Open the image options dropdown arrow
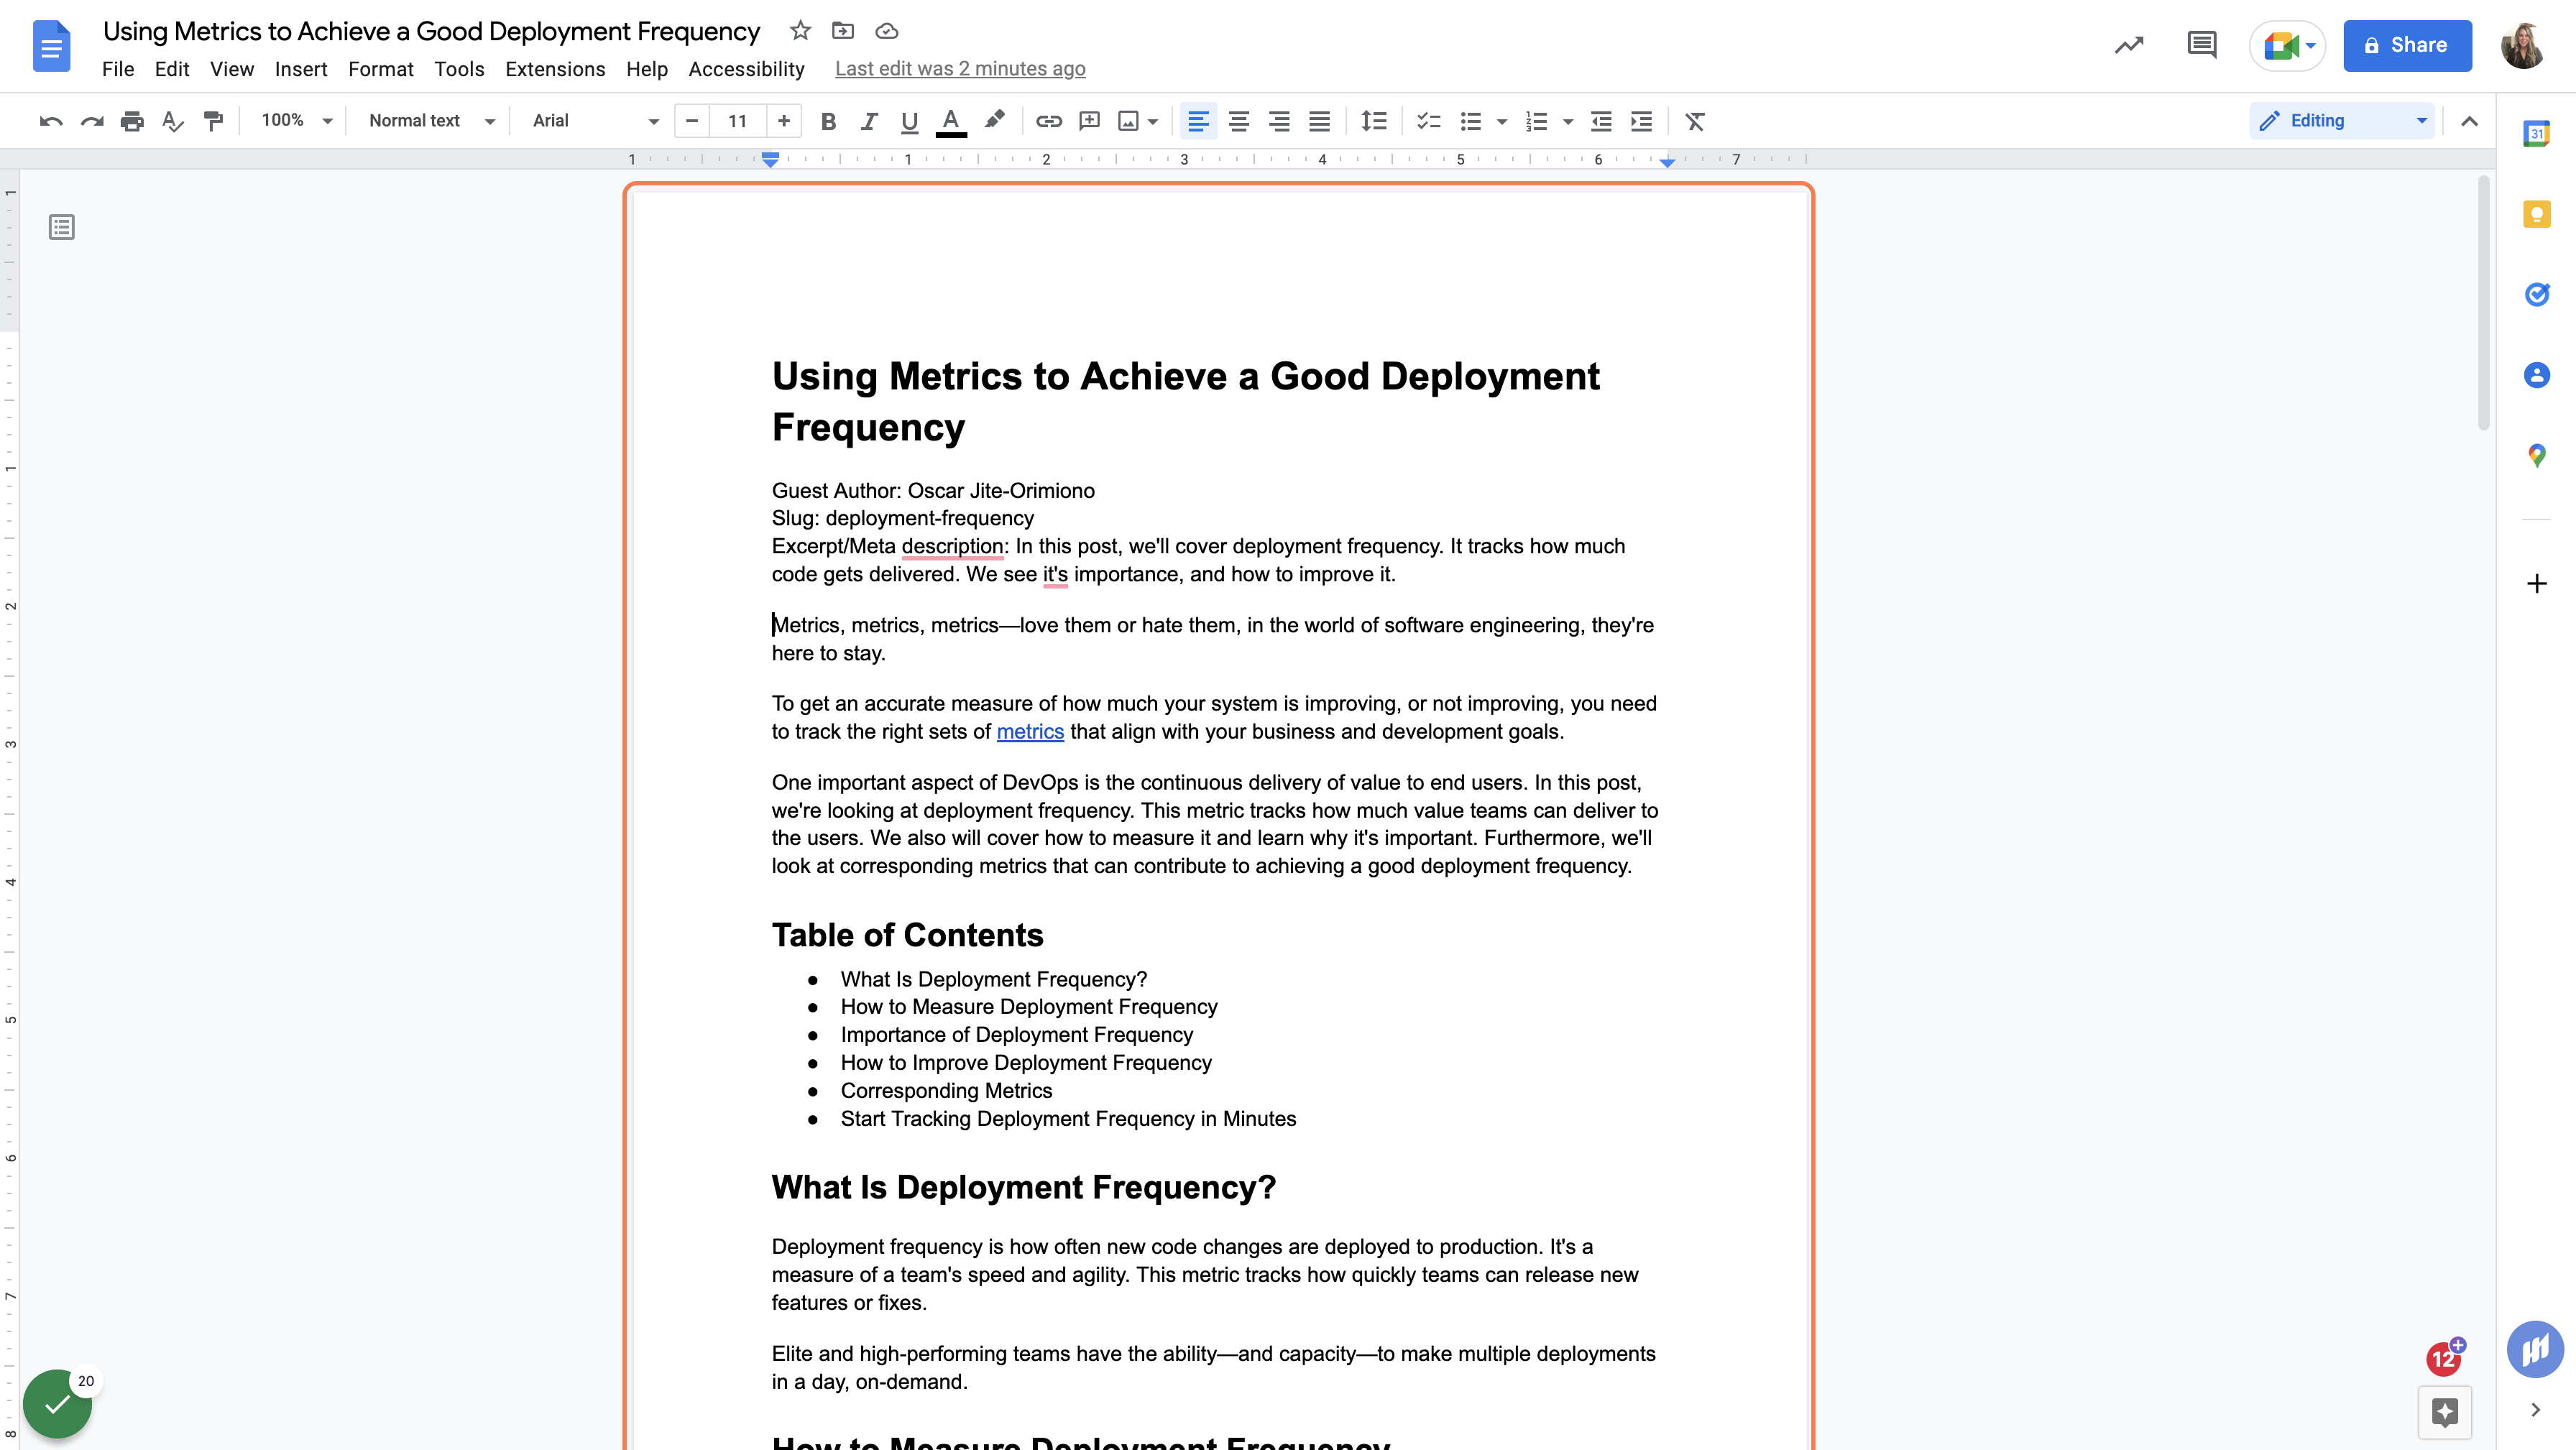This screenshot has height=1450, width=2576. pyautogui.click(x=1153, y=122)
